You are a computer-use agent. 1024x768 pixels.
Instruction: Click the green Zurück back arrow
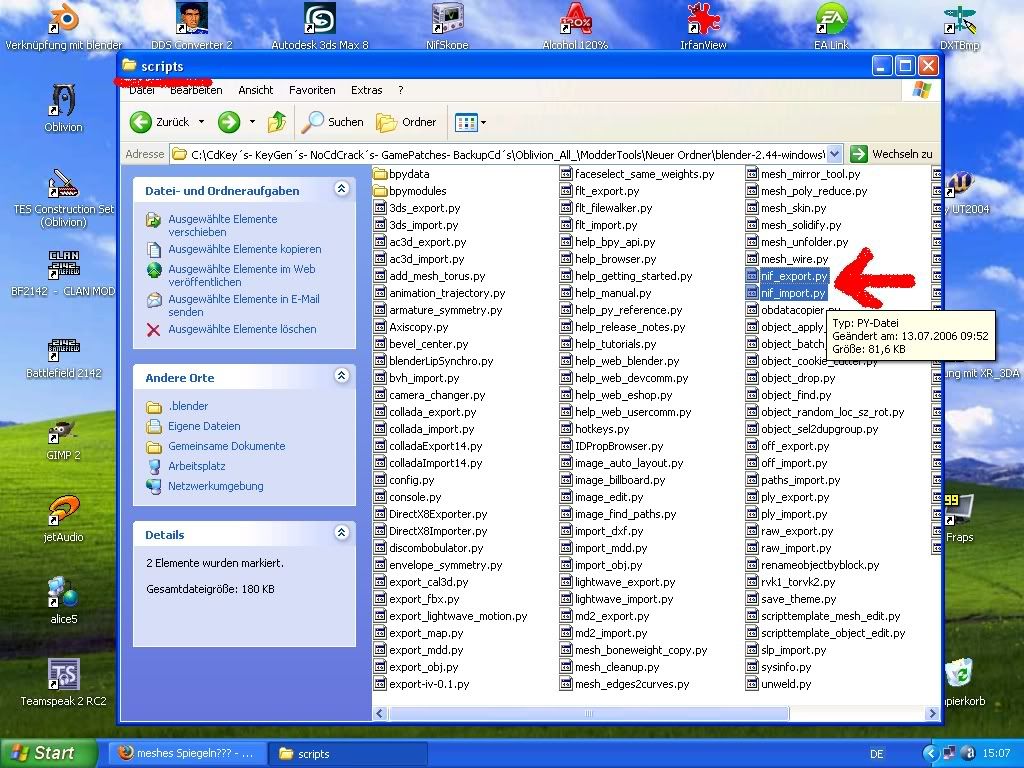click(x=141, y=122)
